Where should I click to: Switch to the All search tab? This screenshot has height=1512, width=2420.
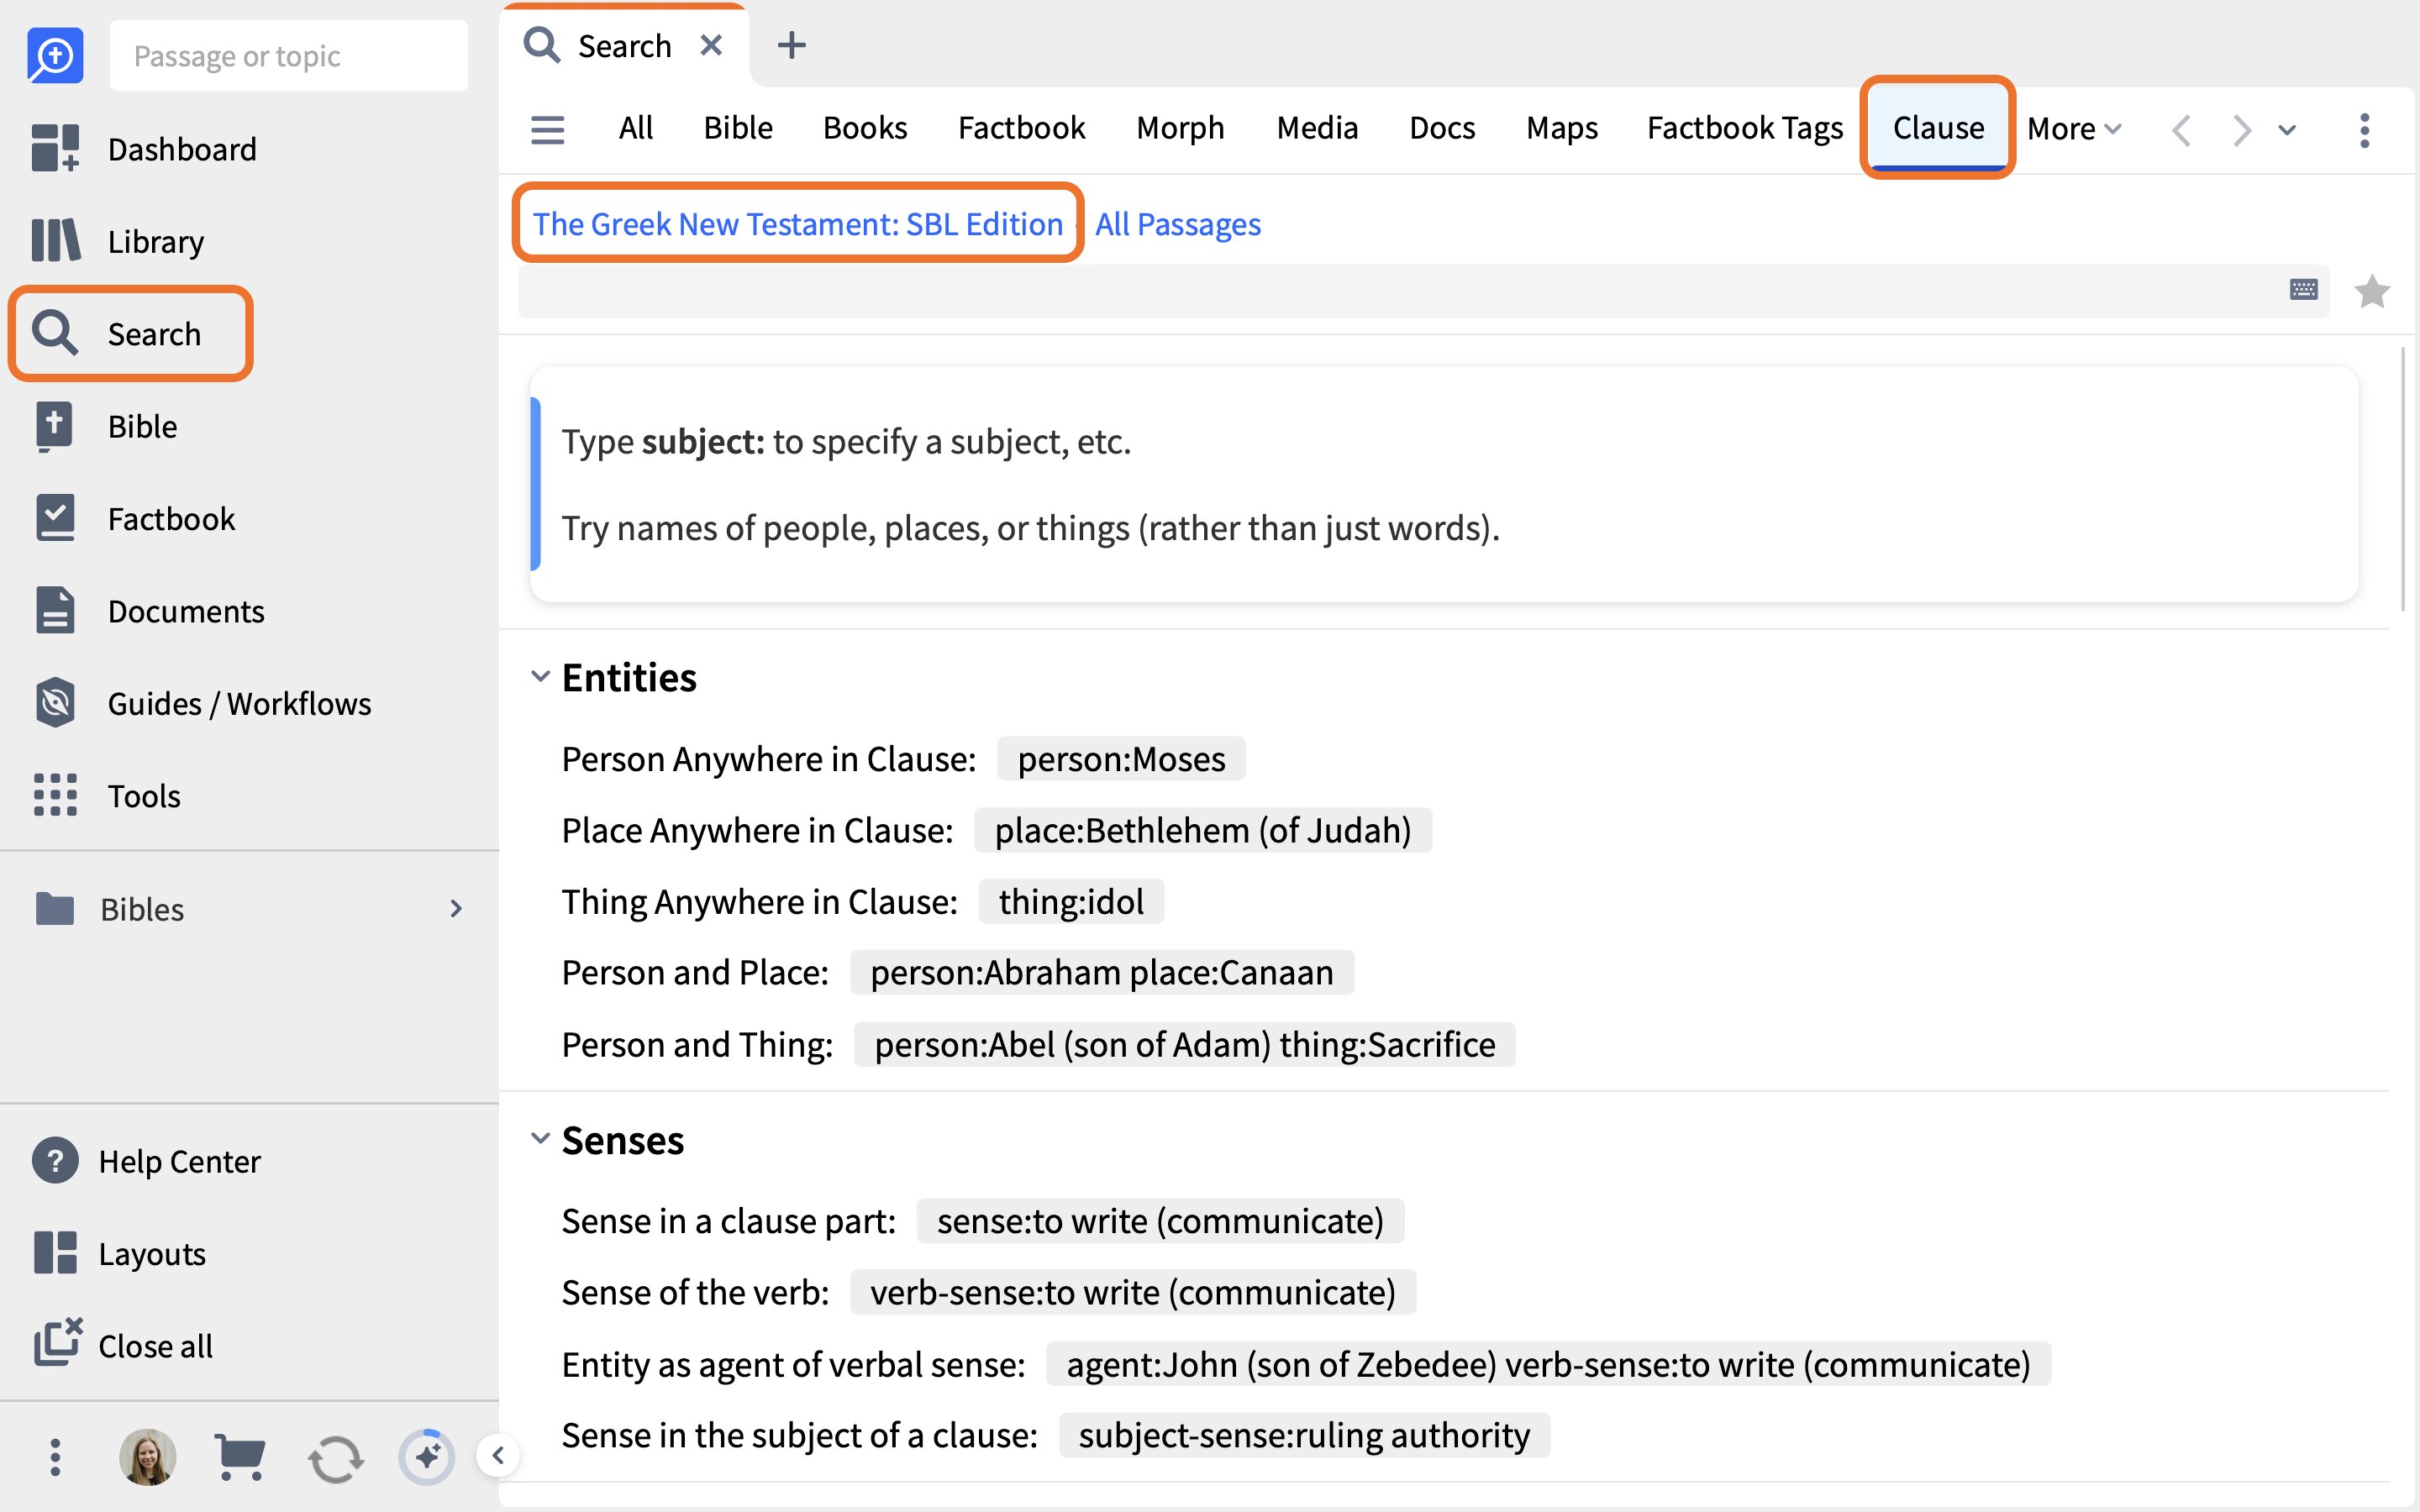[x=635, y=128]
